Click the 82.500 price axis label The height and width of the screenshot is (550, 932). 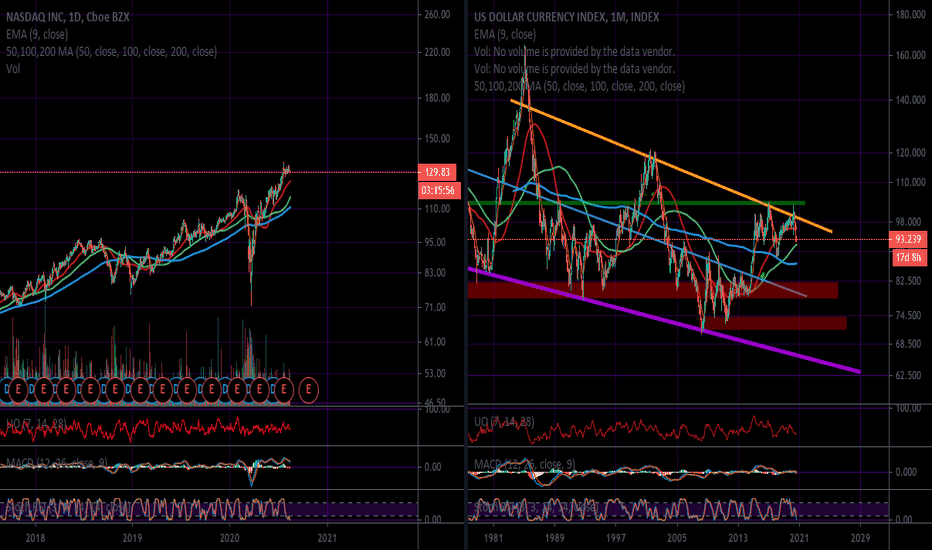coord(908,281)
